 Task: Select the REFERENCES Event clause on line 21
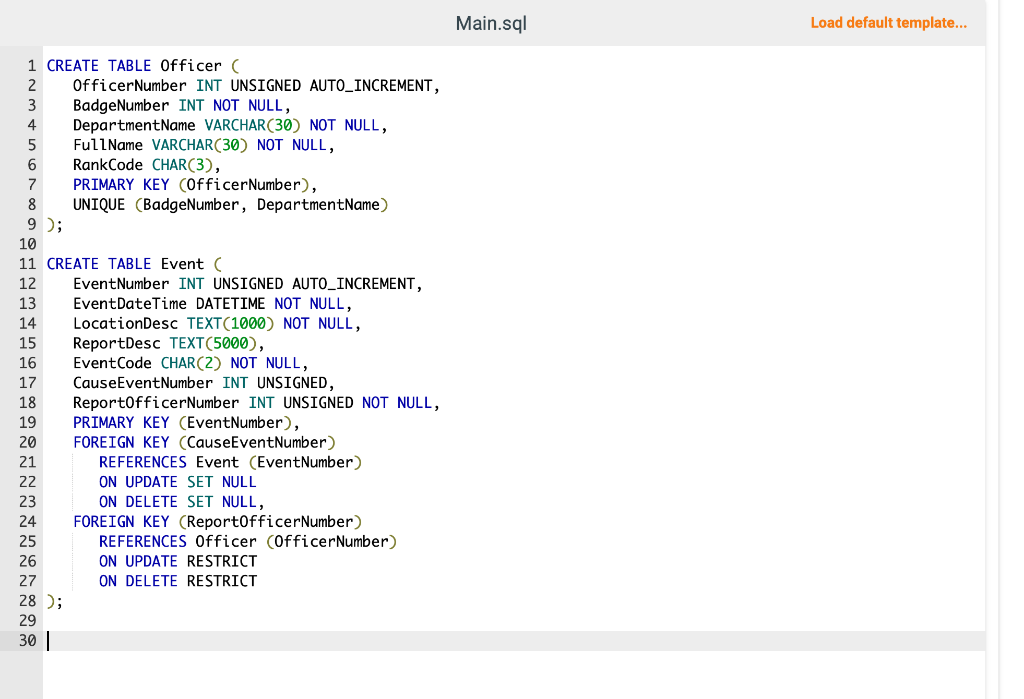(x=166, y=462)
